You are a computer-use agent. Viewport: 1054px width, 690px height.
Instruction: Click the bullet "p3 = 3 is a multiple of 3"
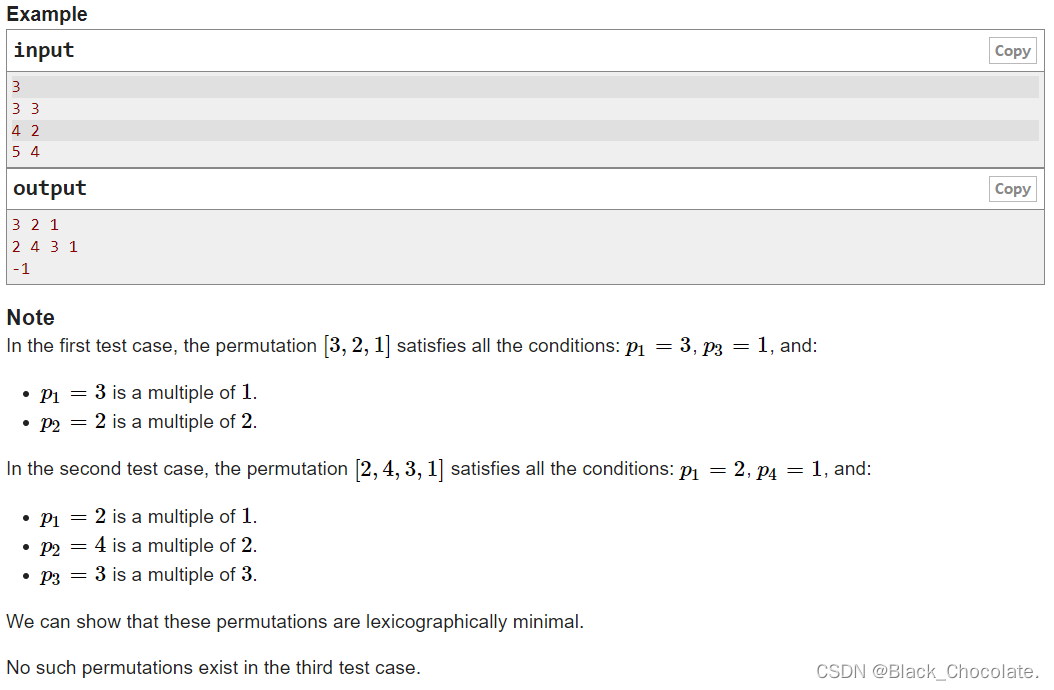149,575
